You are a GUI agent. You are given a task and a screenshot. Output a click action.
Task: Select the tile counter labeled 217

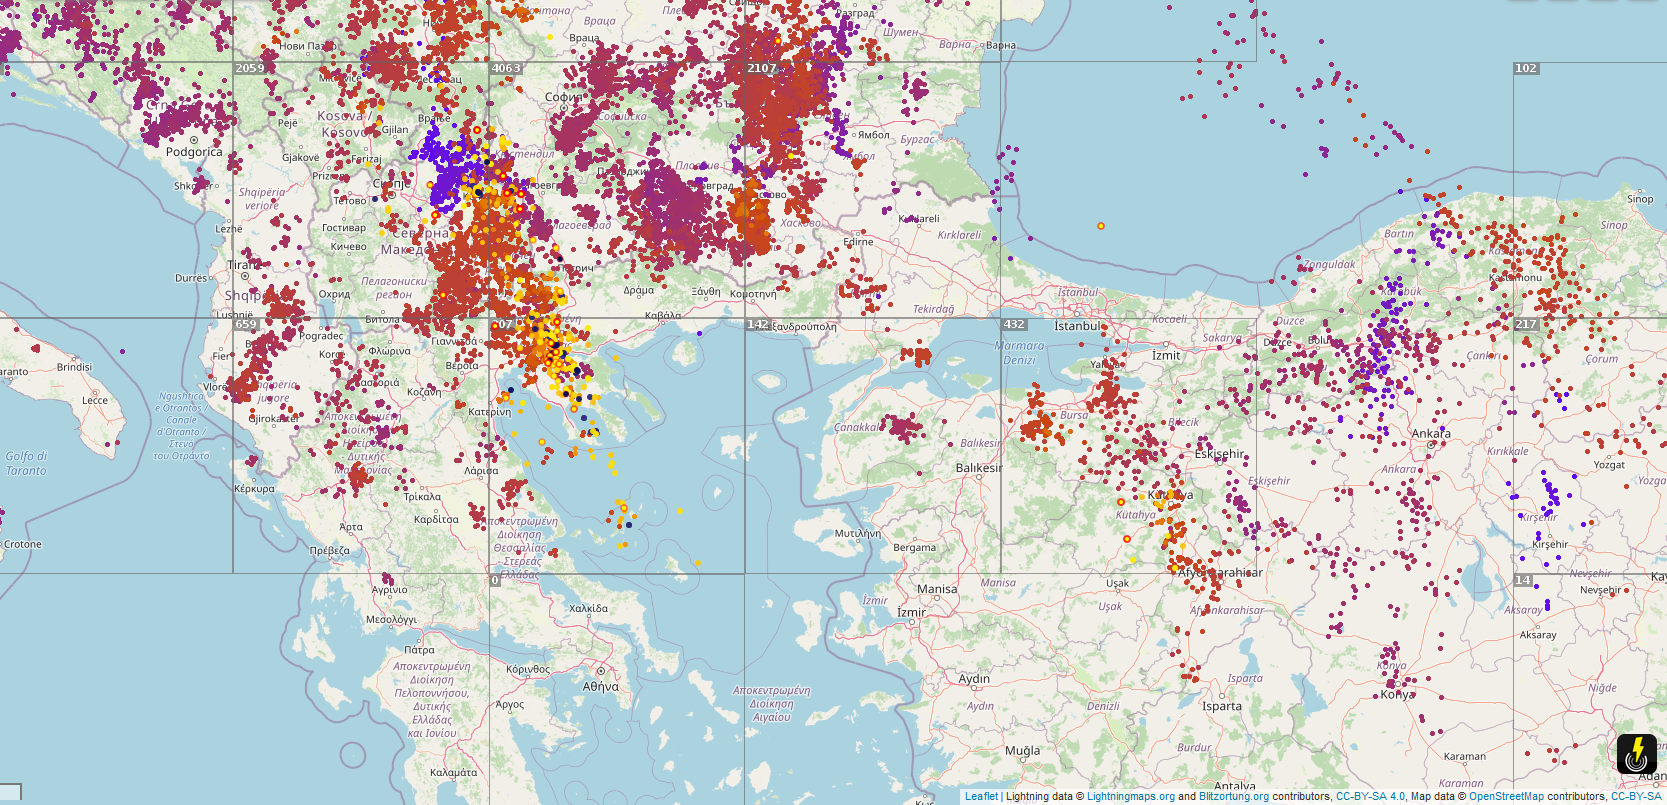(x=1525, y=324)
